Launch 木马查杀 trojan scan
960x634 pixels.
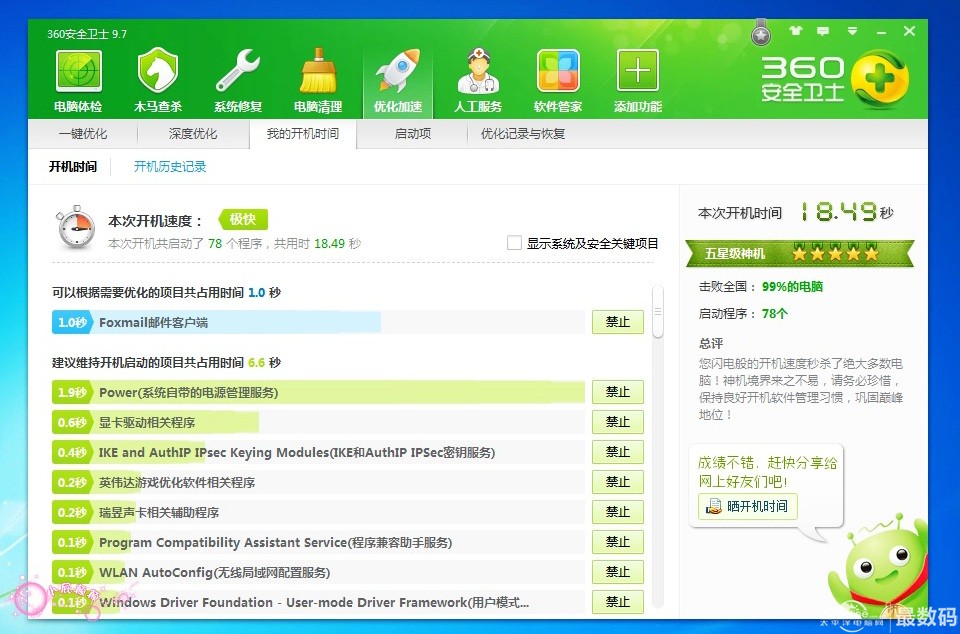(156, 78)
